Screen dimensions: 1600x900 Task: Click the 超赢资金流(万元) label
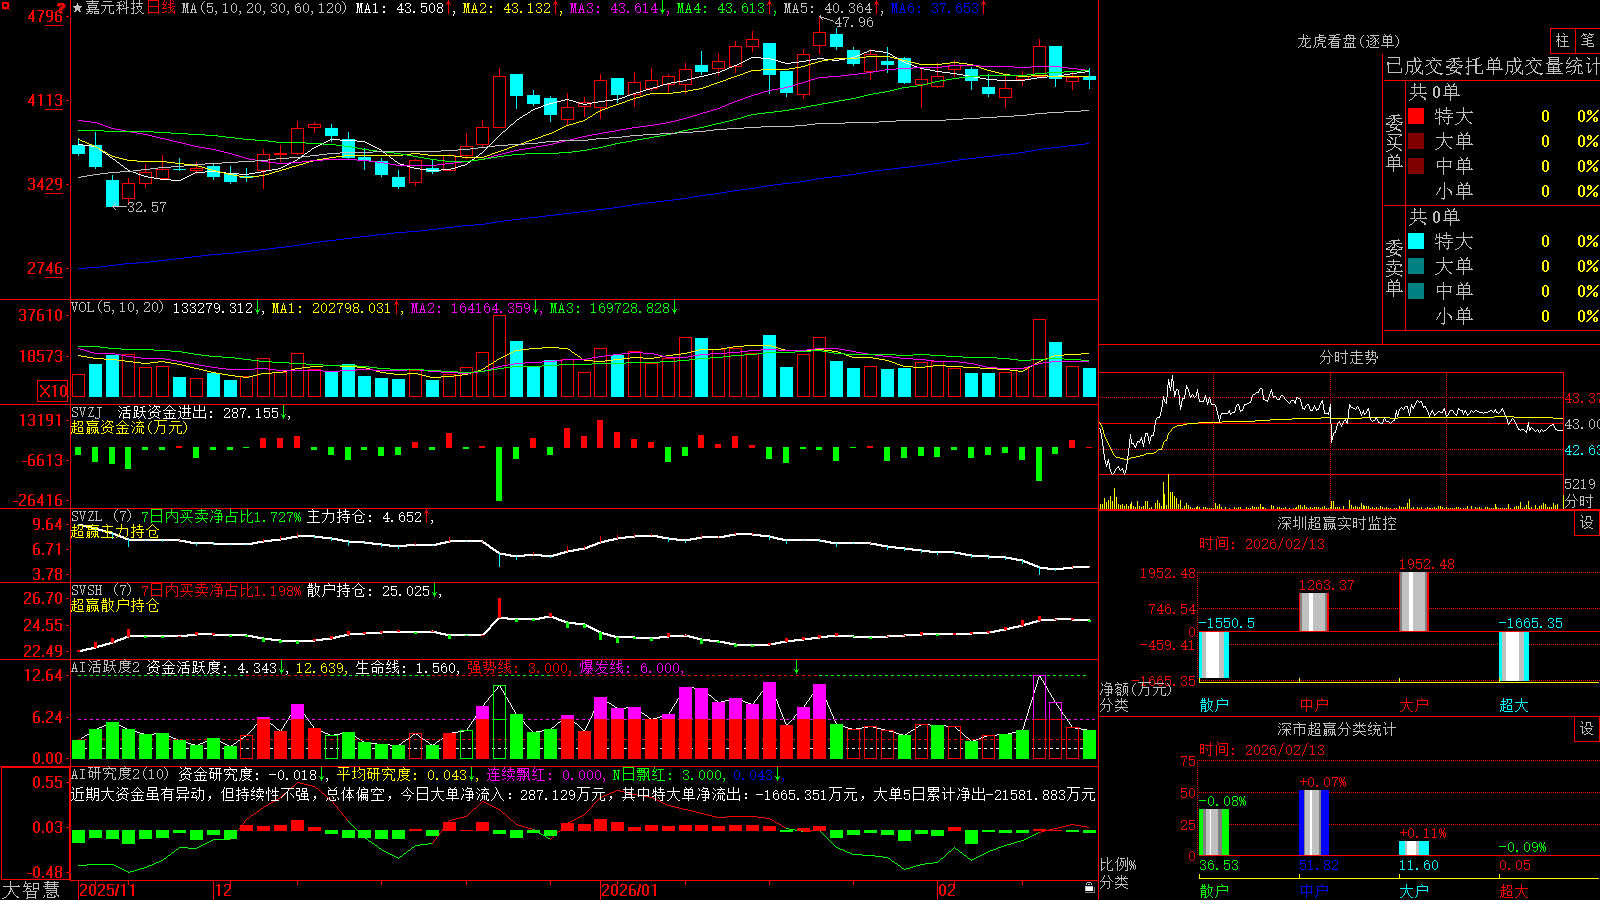(x=129, y=427)
